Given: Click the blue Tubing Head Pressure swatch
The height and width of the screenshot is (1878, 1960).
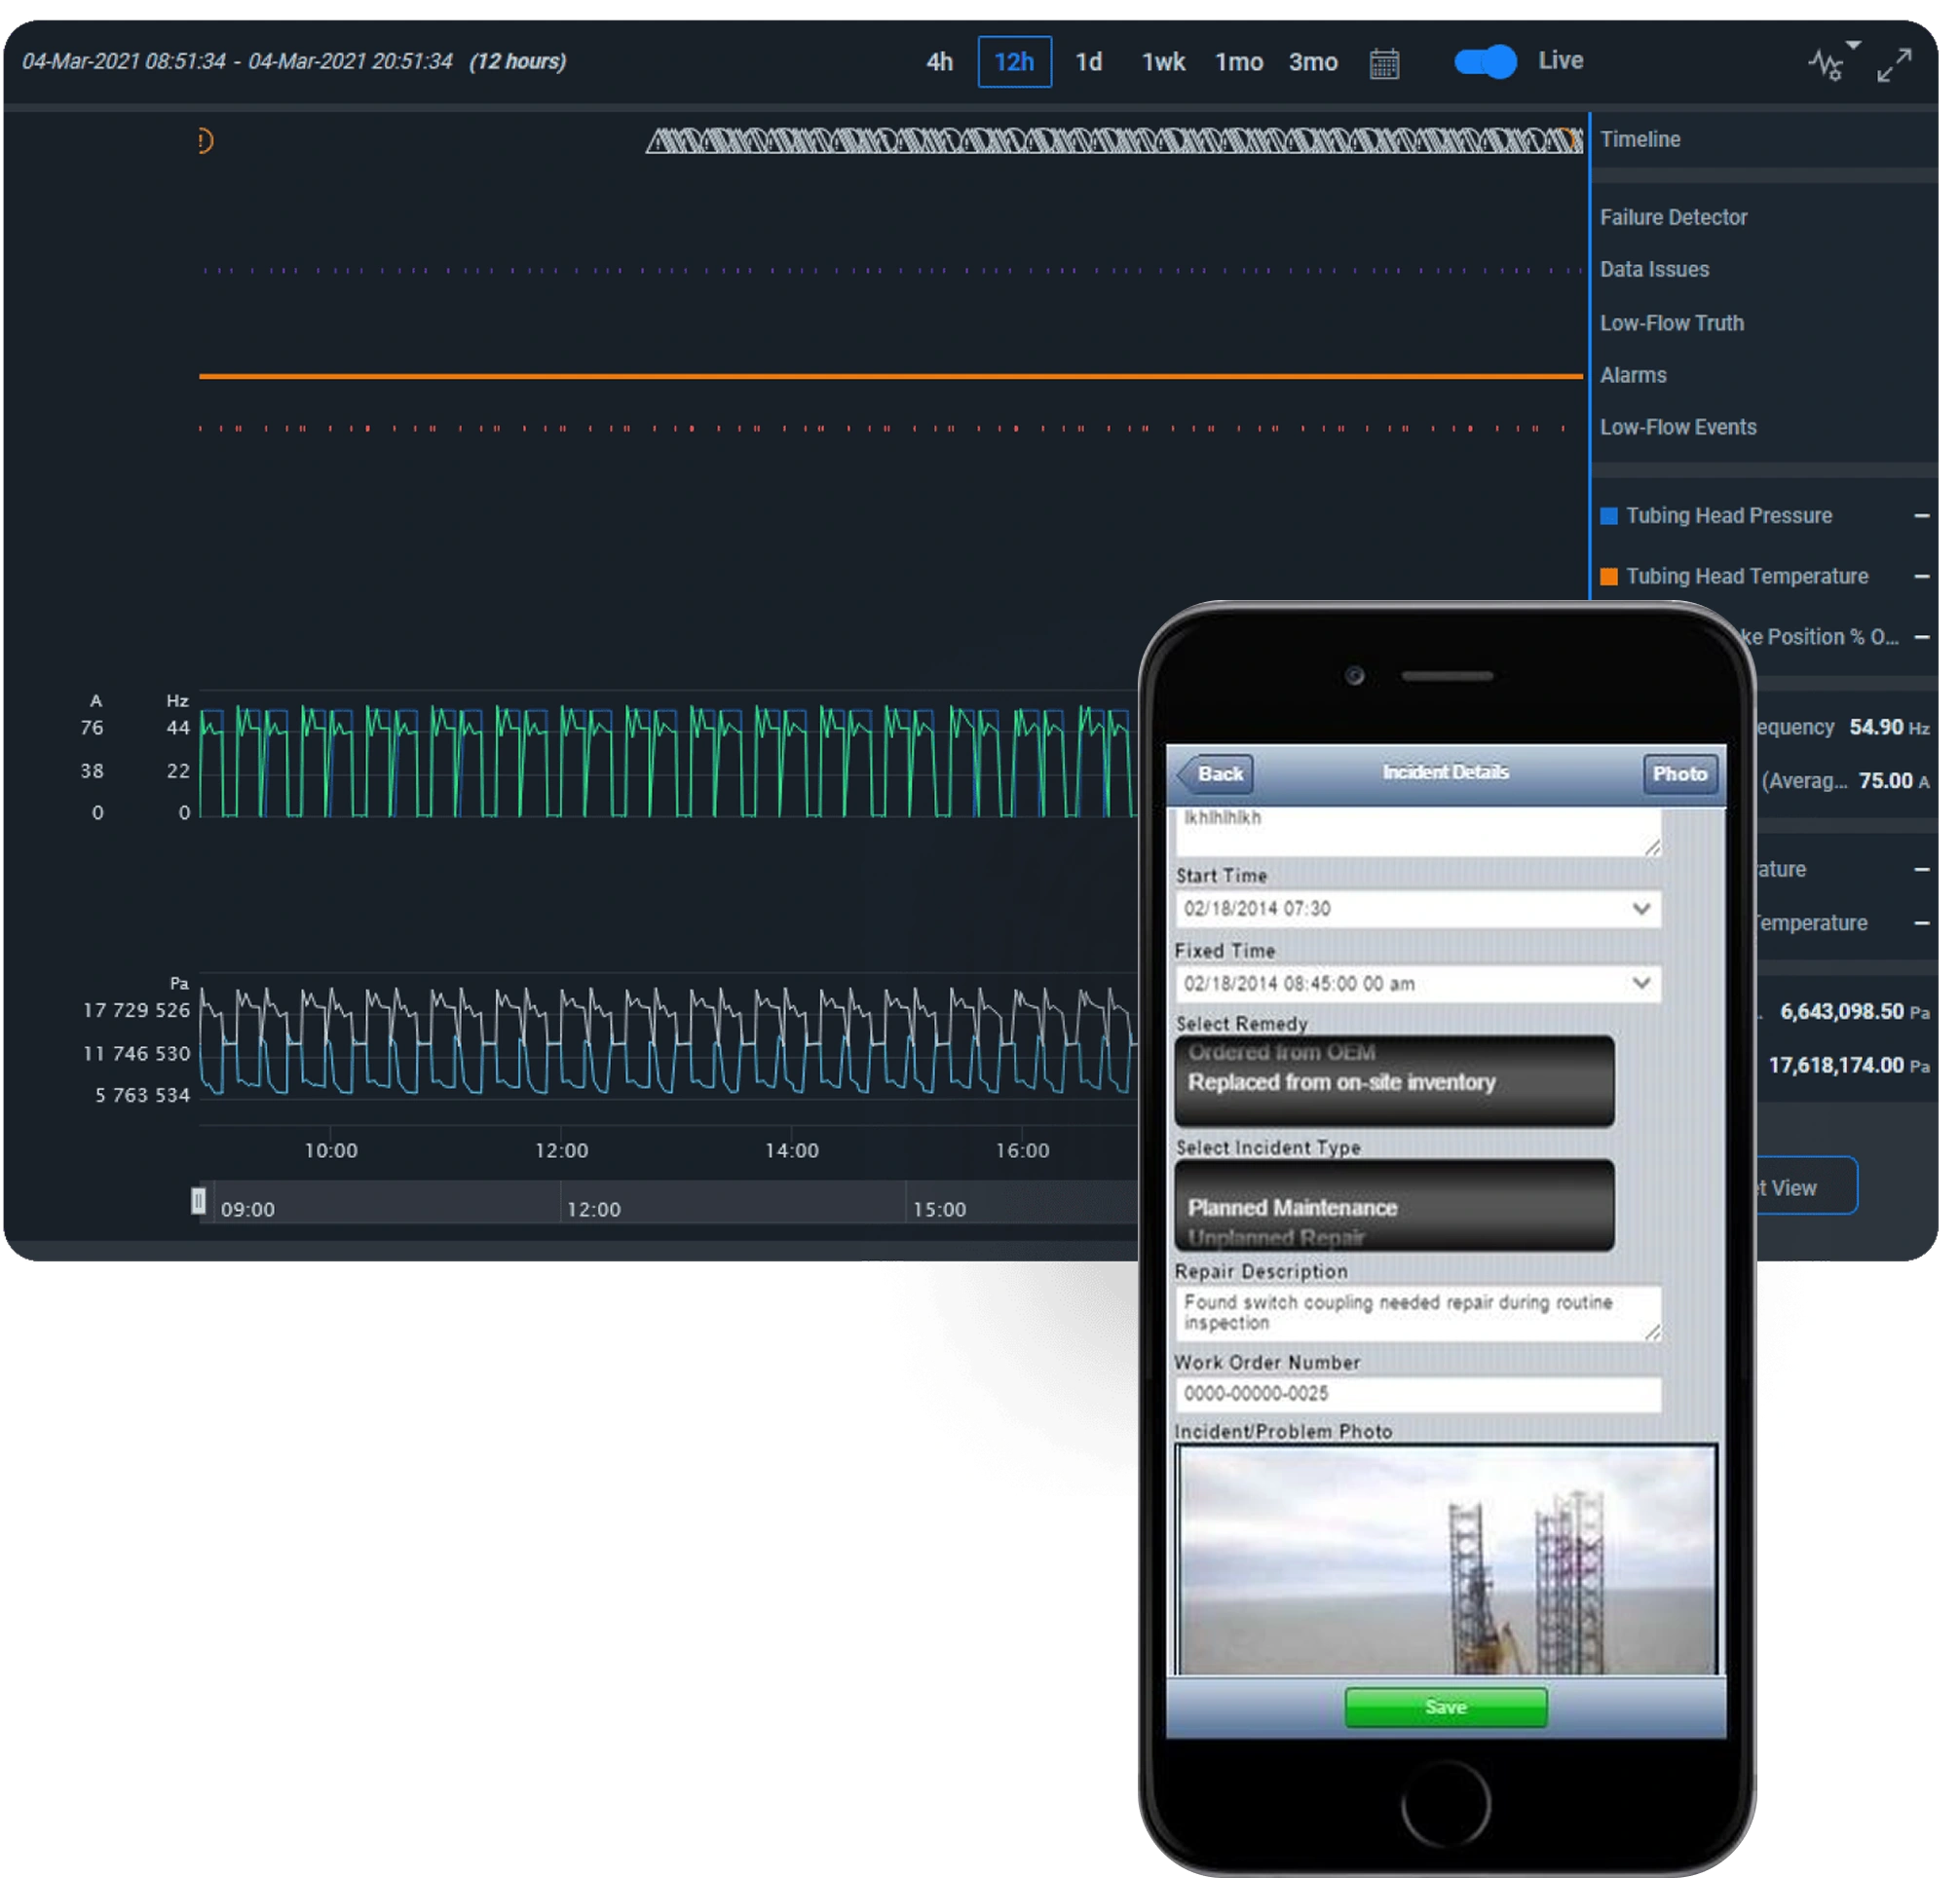Looking at the screenshot, I should tap(1609, 516).
